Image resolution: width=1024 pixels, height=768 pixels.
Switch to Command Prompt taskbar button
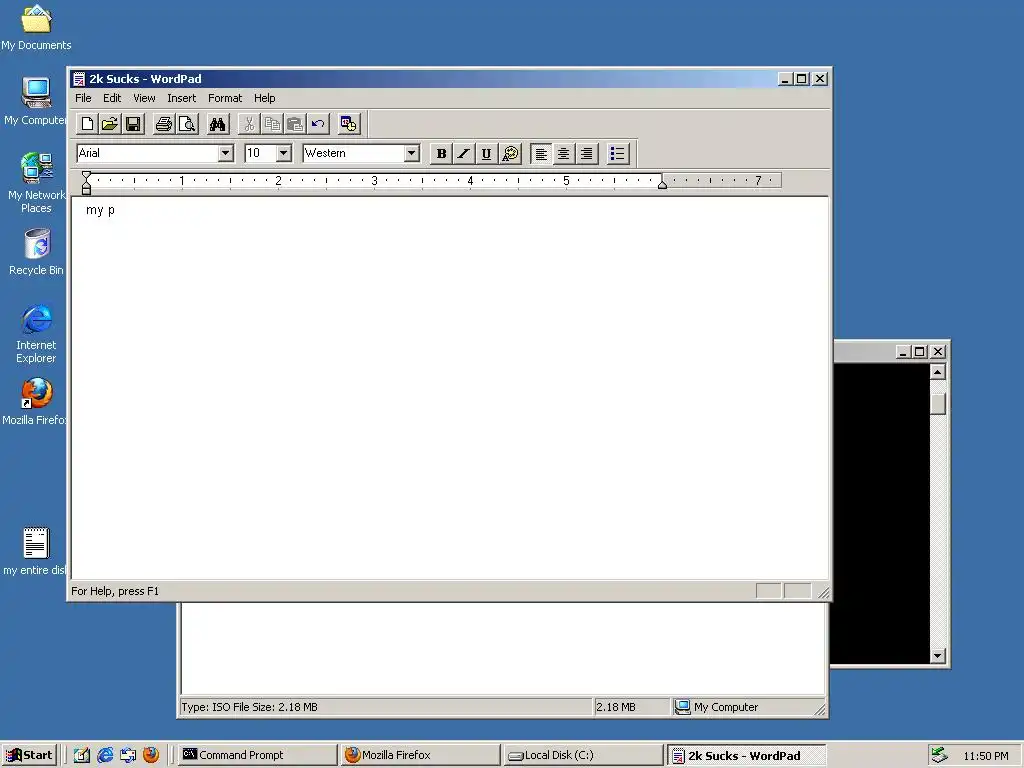[x=257, y=755]
